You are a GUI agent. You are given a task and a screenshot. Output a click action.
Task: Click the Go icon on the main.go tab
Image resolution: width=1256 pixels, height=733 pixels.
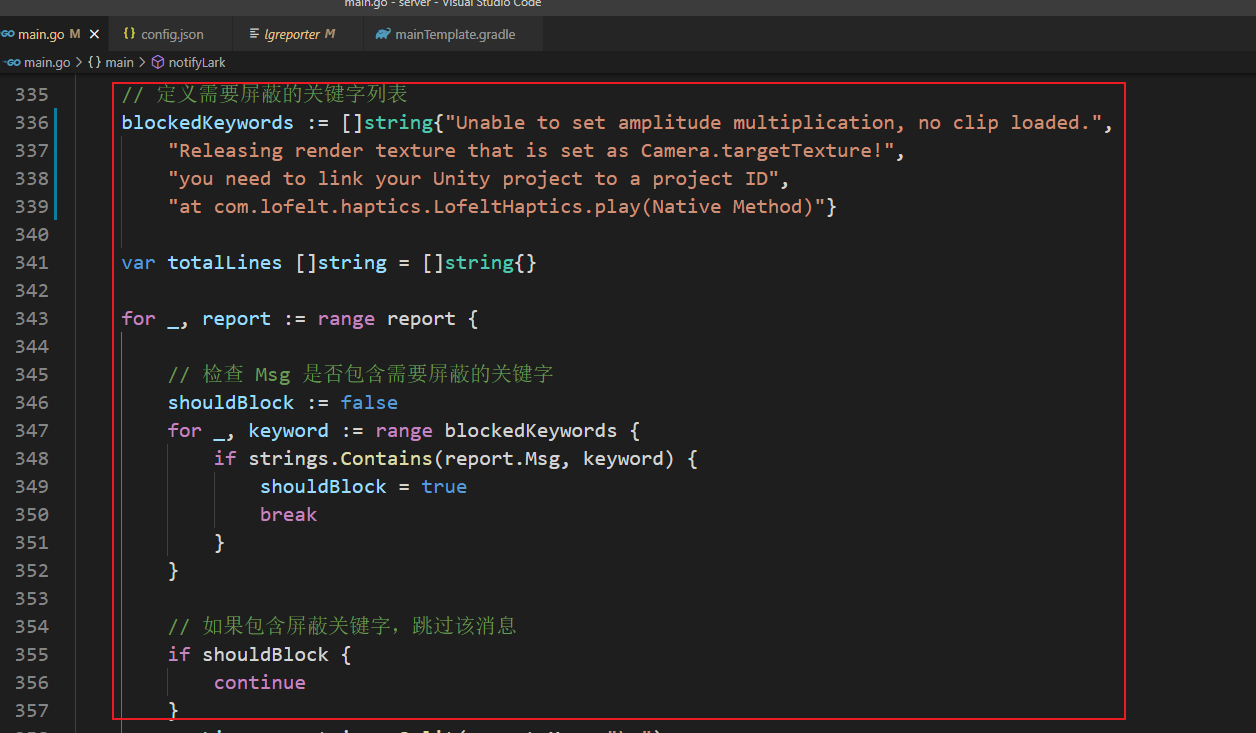tap(8, 34)
